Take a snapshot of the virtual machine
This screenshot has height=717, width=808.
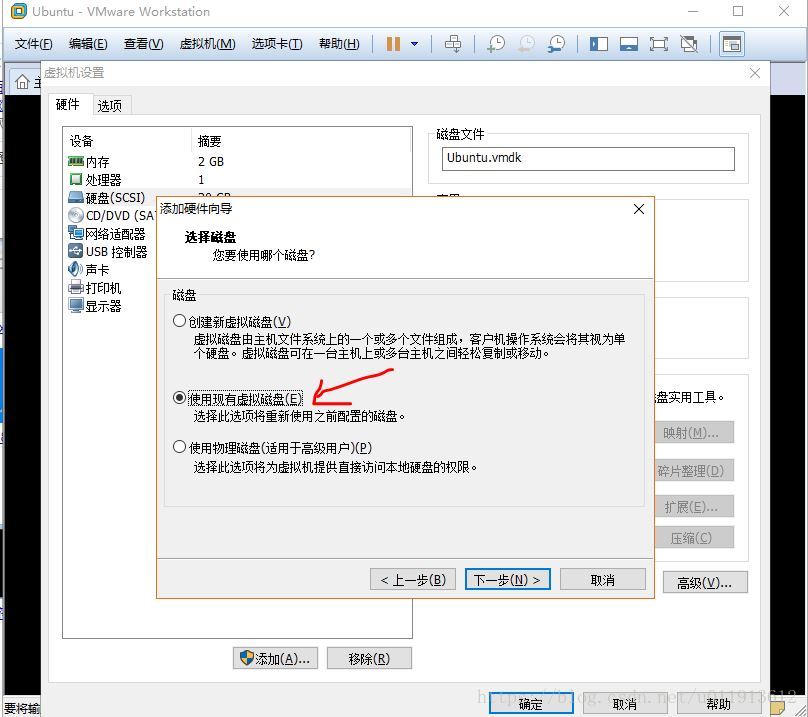[497, 44]
